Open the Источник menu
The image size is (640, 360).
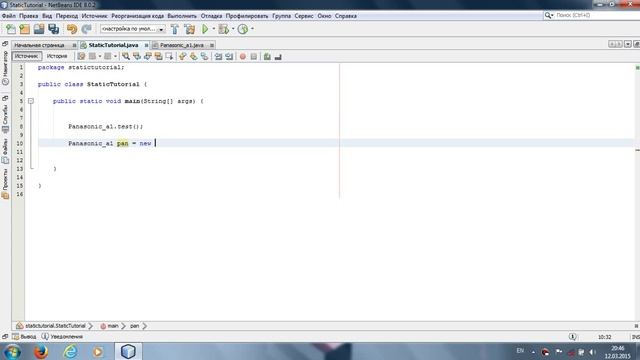coord(94,16)
